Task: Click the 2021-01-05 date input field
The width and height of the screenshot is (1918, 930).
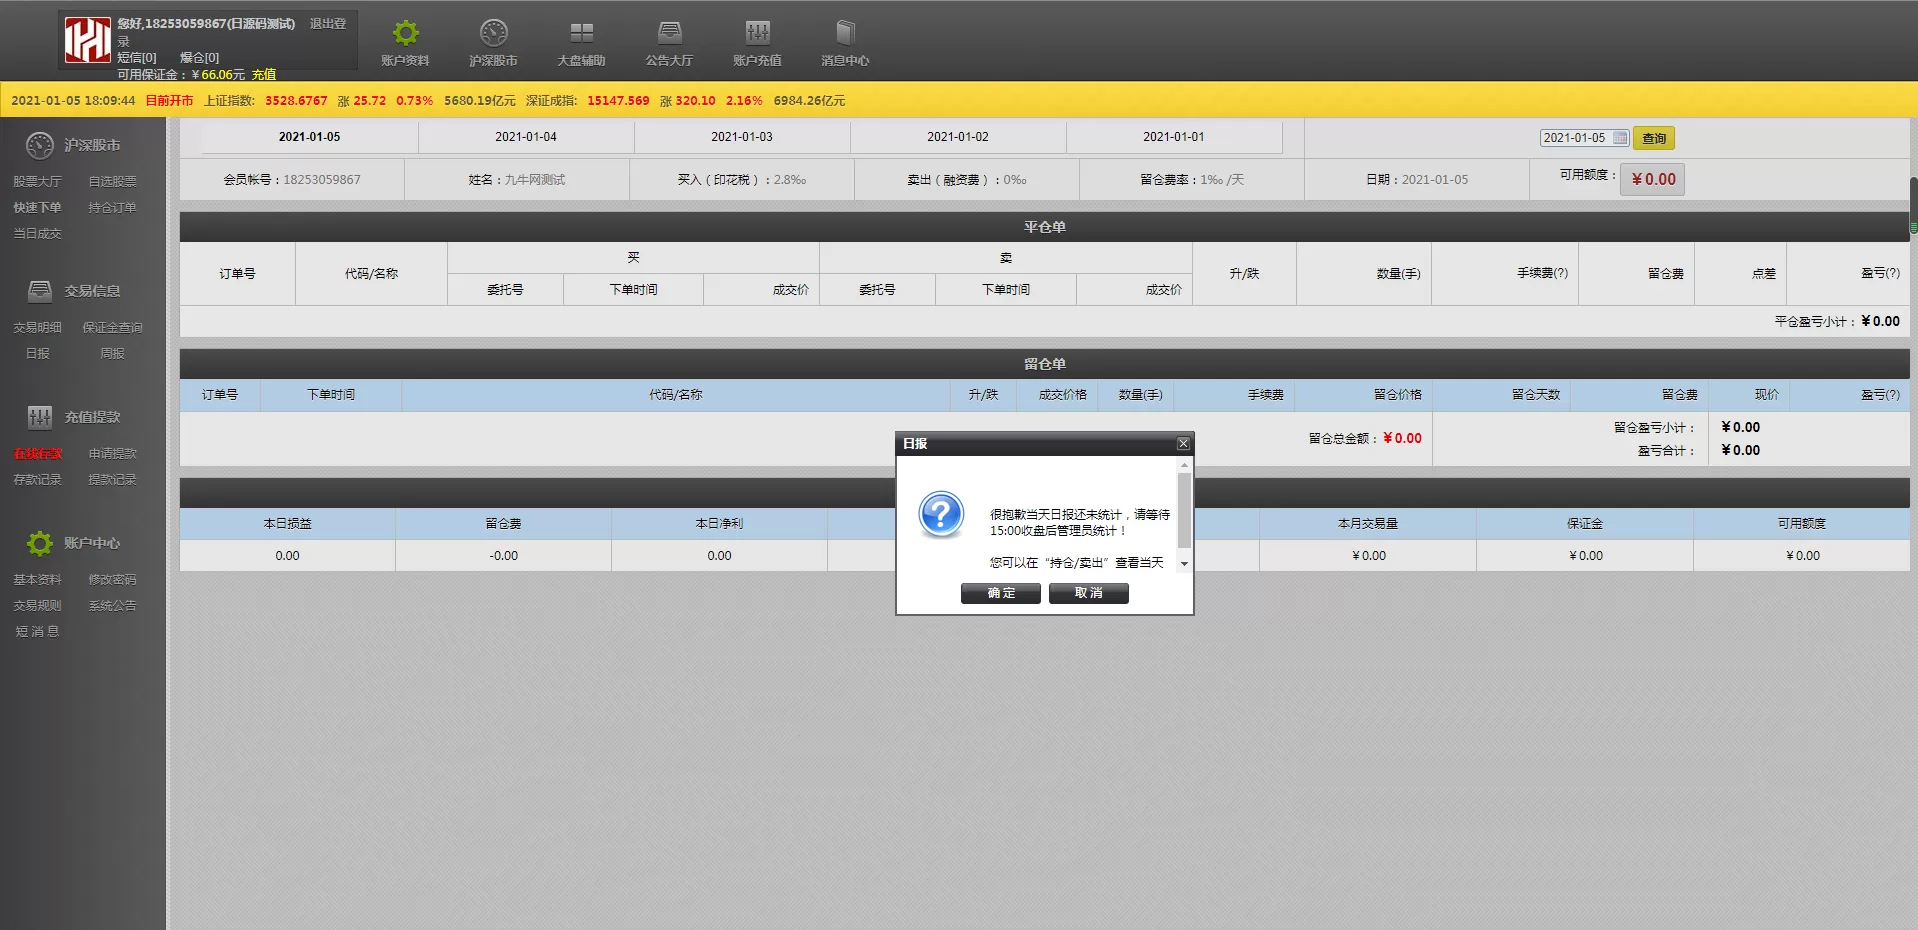Action: click(1575, 138)
